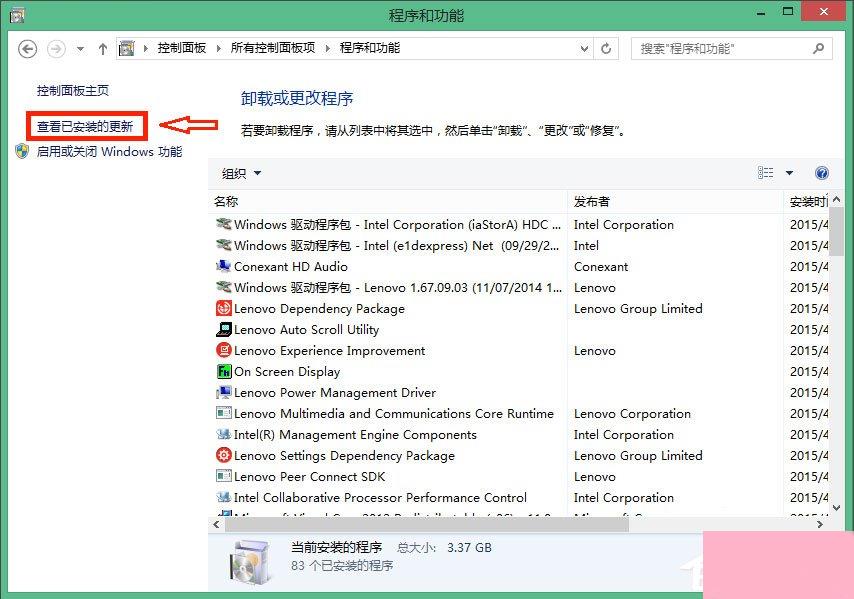The width and height of the screenshot is (854, 599).
Task: Select the Lenovo Power Management Driver icon
Action: click(223, 393)
